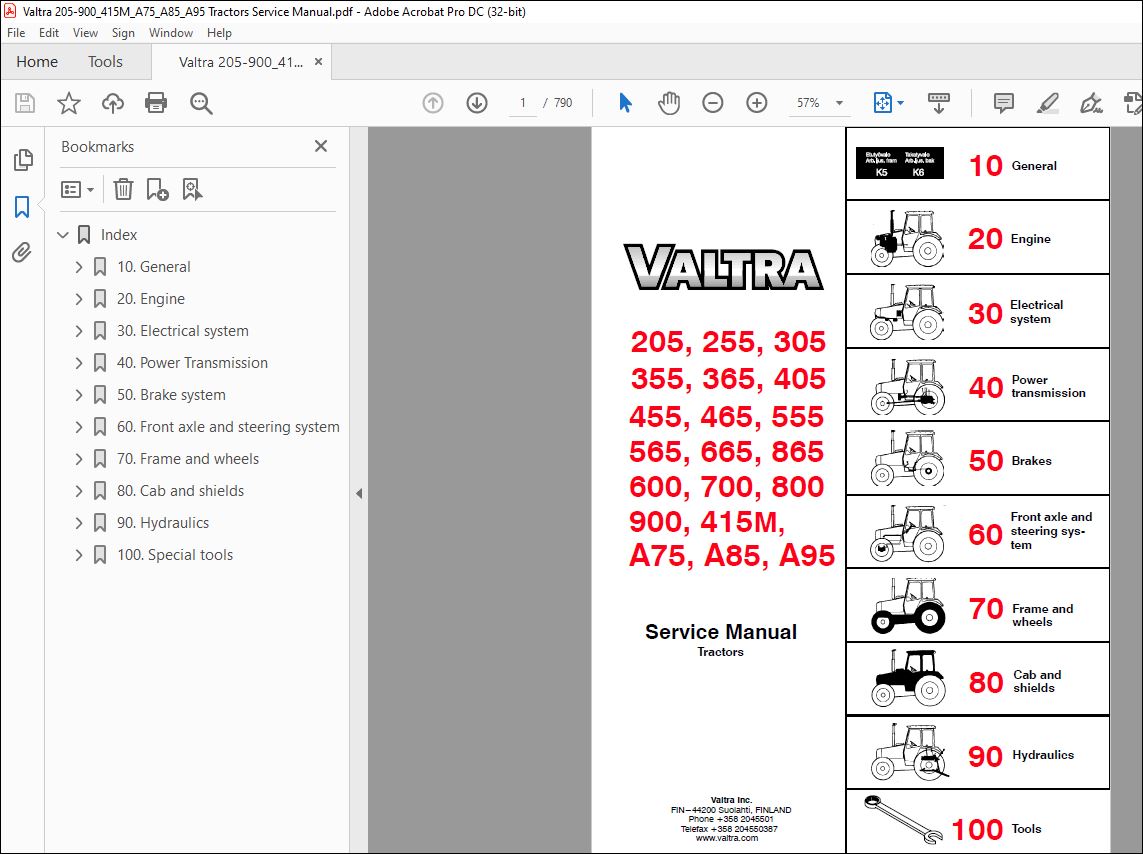Add a new bookmark icon
This screenshot has height=854, width=1143.
click(157, 189)
